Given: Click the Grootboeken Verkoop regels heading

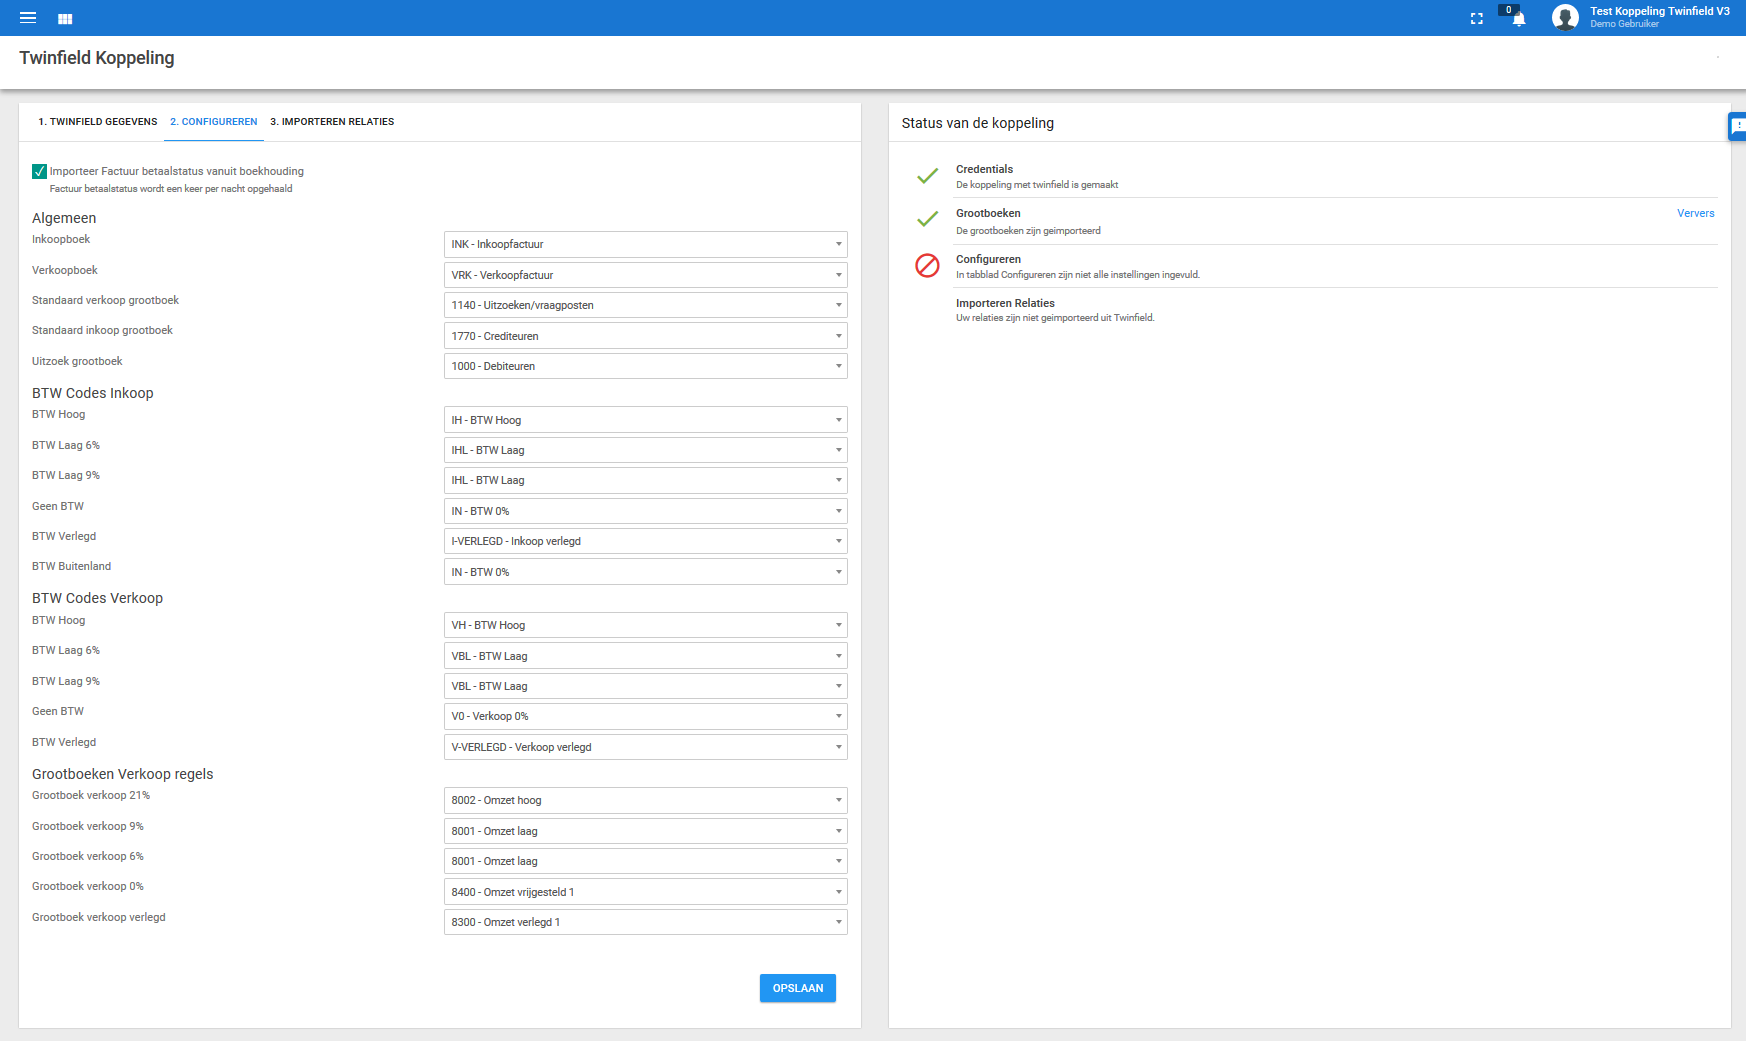Looking at the screenshot, I should (x=123, y=774).
